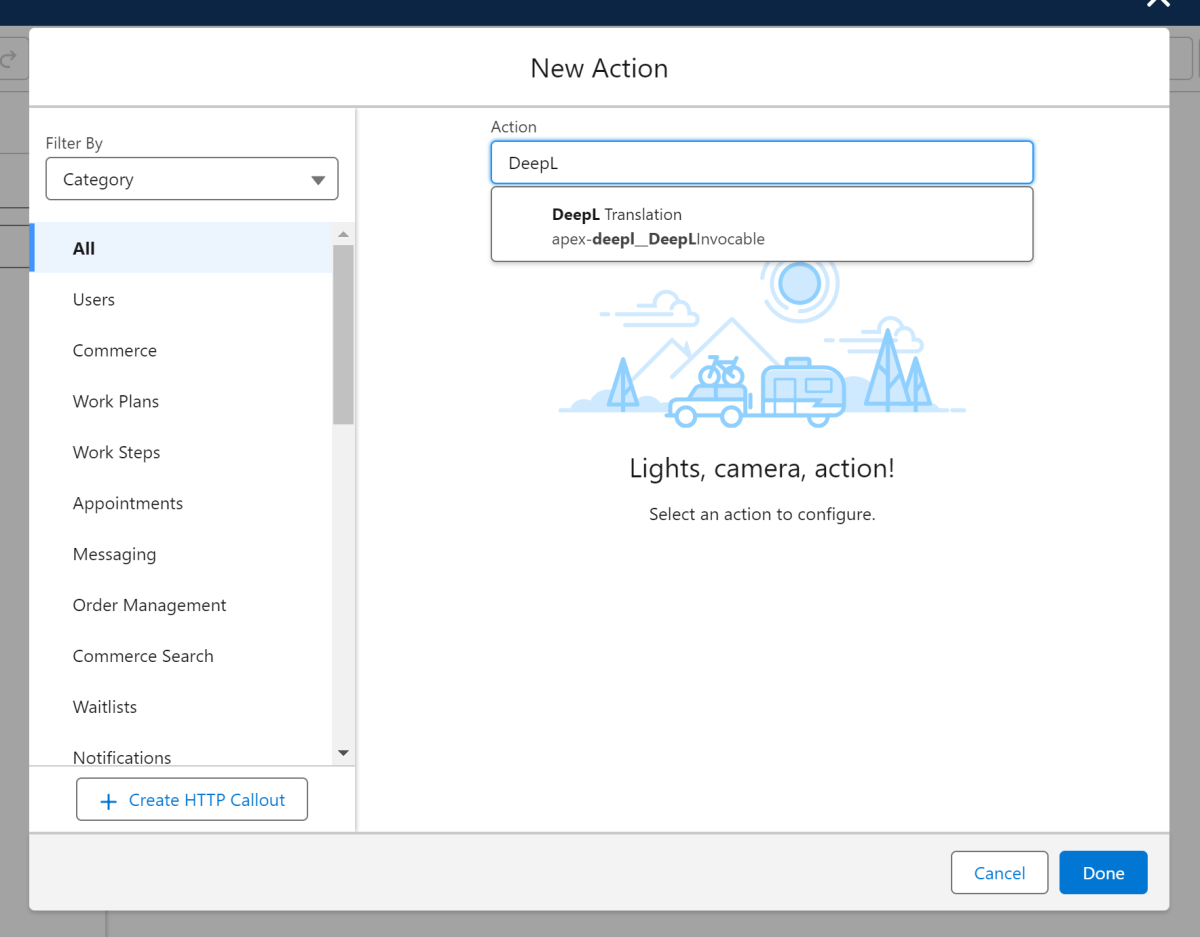Pick the Work Steps category
The height and width of the screenshot is (937, 1200).
tap(116, 453)
